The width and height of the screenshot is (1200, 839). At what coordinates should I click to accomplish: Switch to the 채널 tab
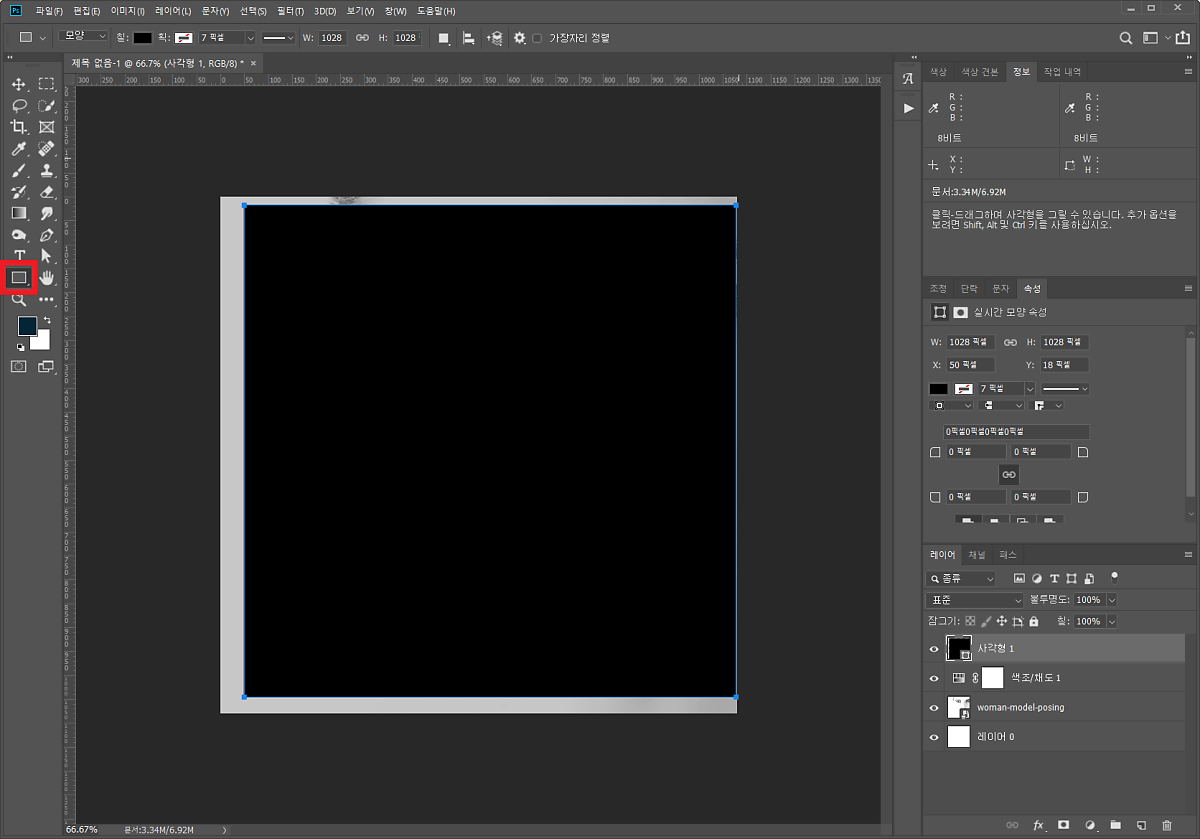click(977, 555)
